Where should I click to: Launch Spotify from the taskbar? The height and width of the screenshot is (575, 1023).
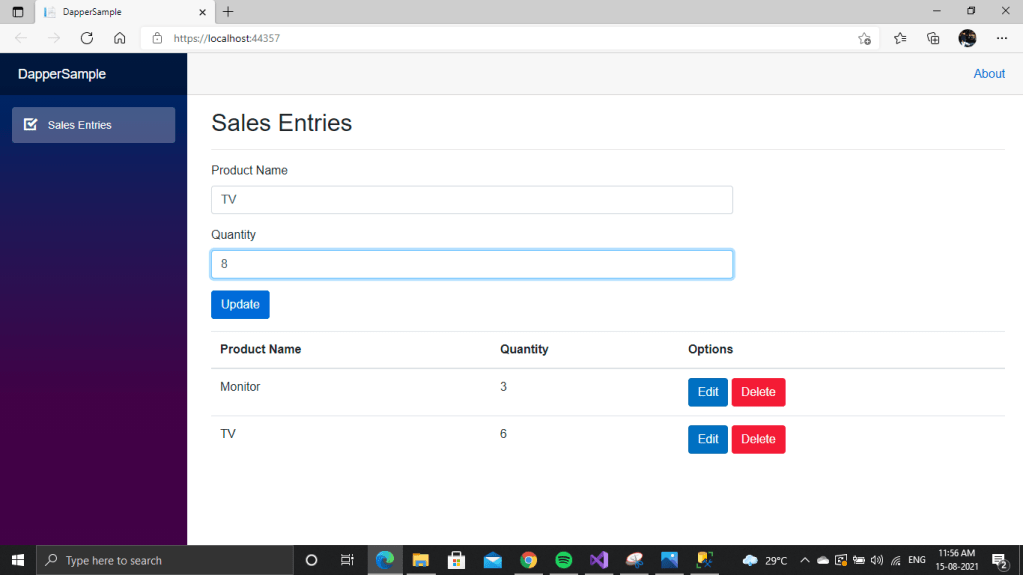(563, 560)
